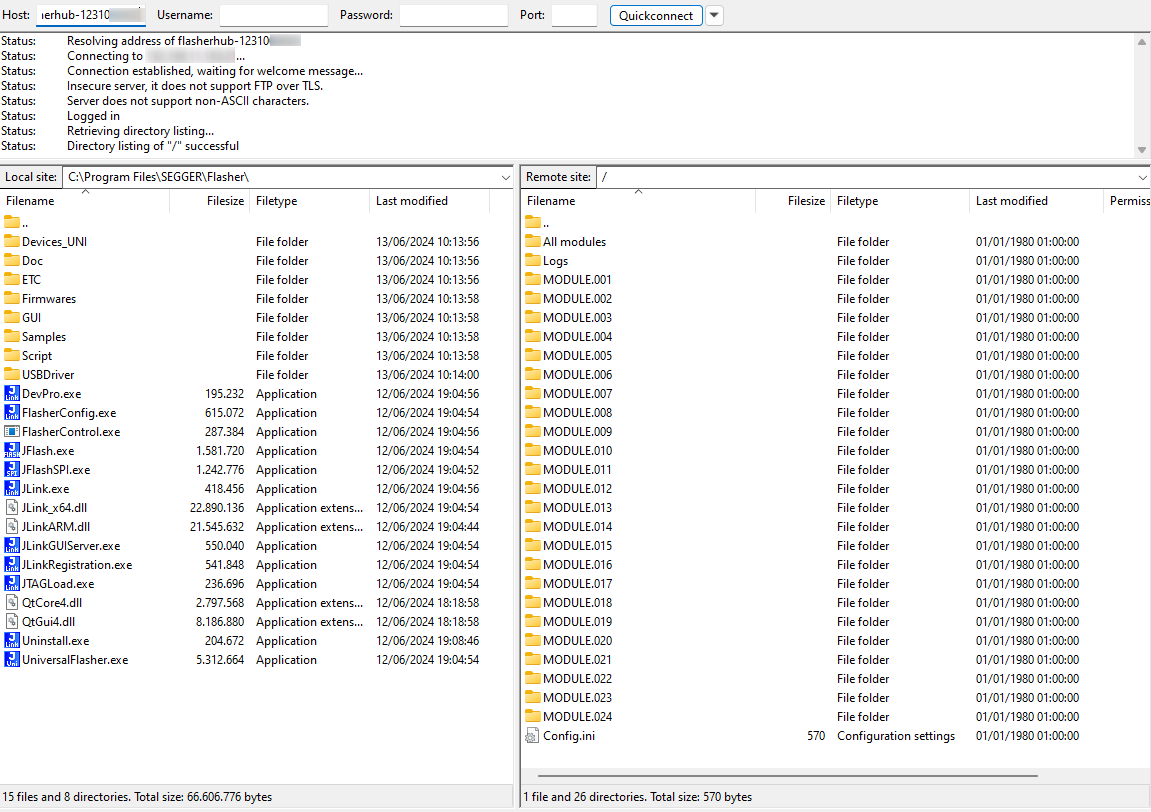Click the JFlashSPI.exe application icon

coord(12,470)
